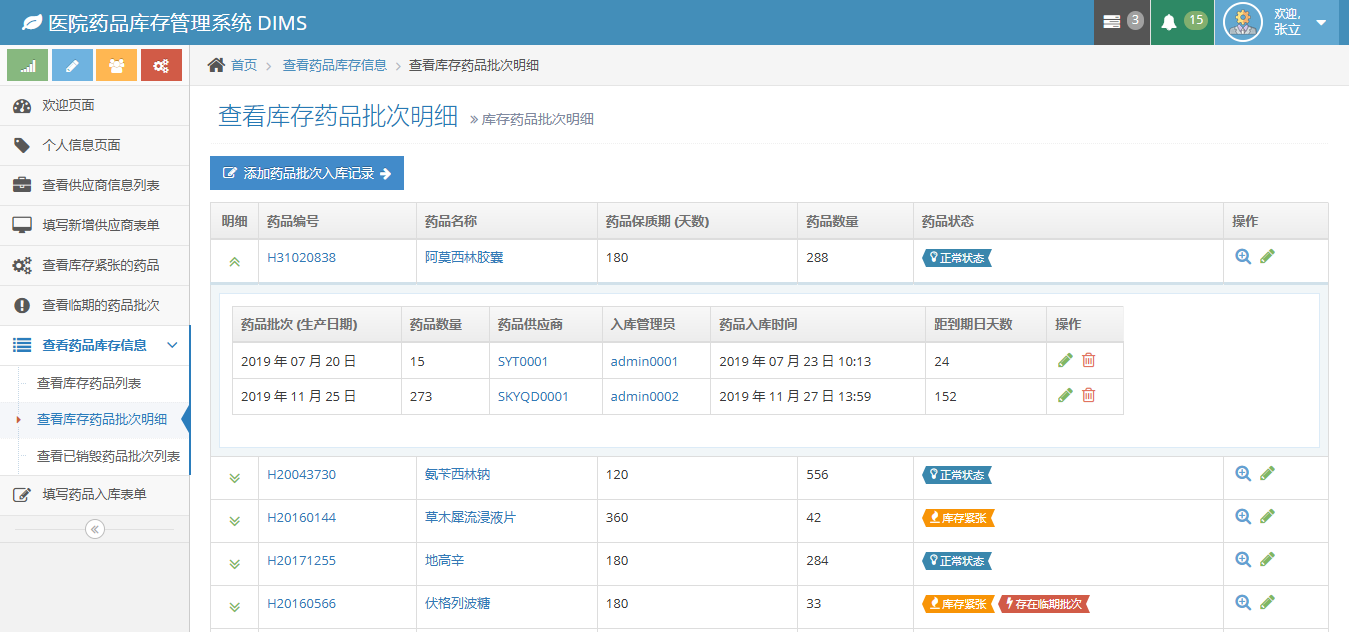Click the orange users shortcut icon
Screen dimensions: 1349x632
(116, 65)
